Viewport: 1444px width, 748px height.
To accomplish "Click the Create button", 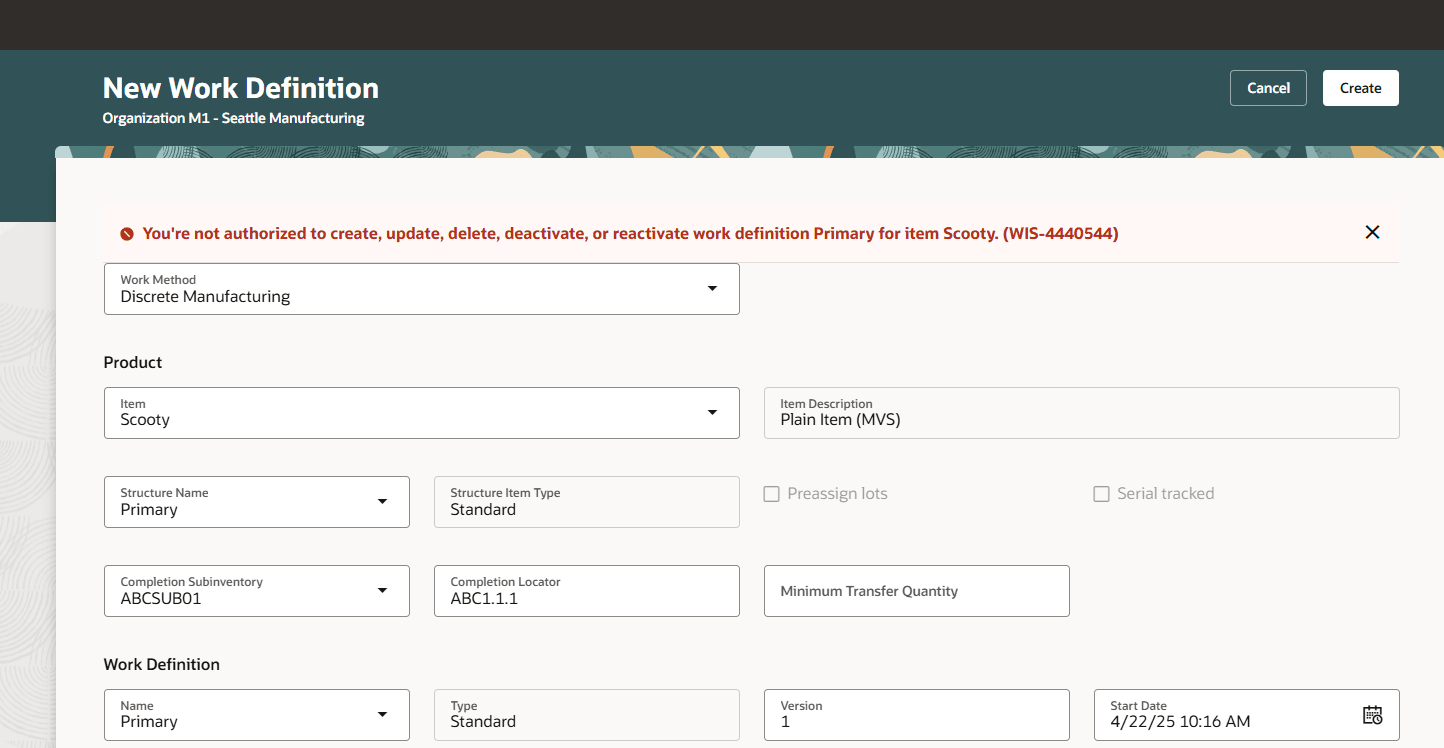I will (1360, 87).
